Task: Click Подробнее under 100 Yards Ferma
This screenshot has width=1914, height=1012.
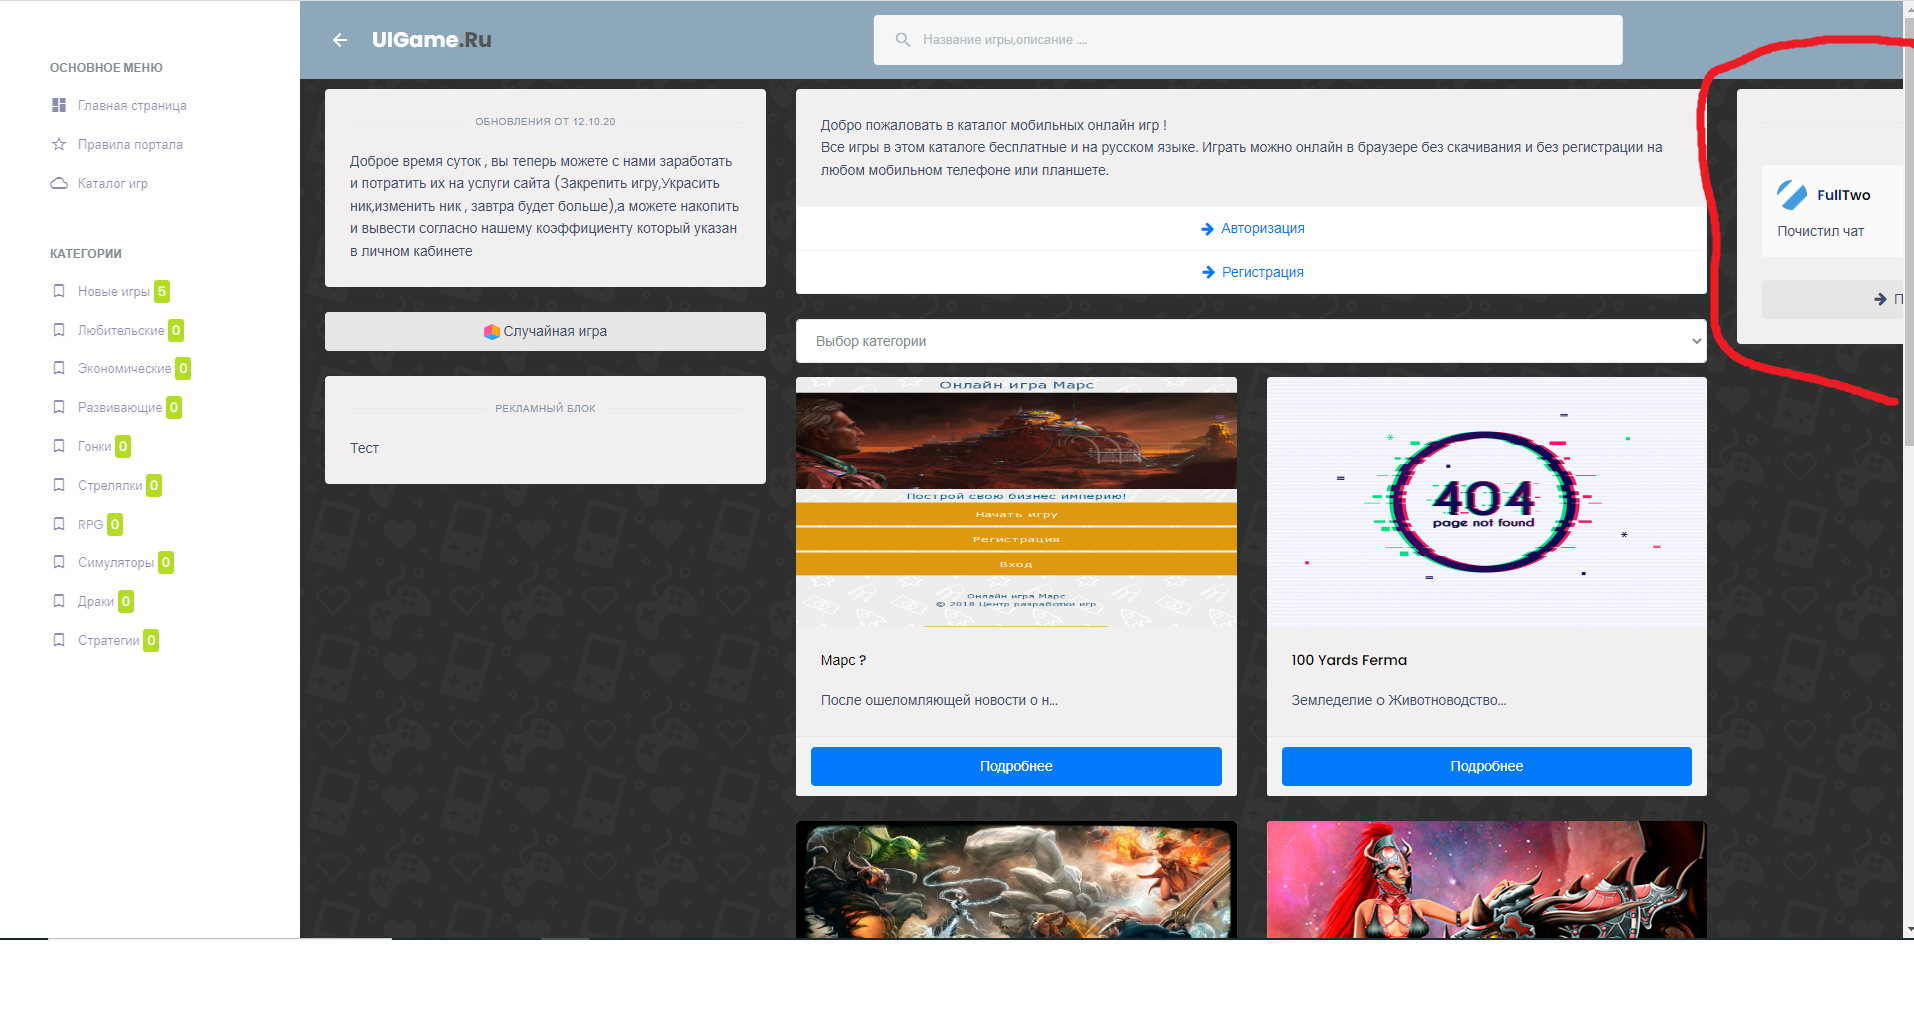Action: (x=1486, y=766)
